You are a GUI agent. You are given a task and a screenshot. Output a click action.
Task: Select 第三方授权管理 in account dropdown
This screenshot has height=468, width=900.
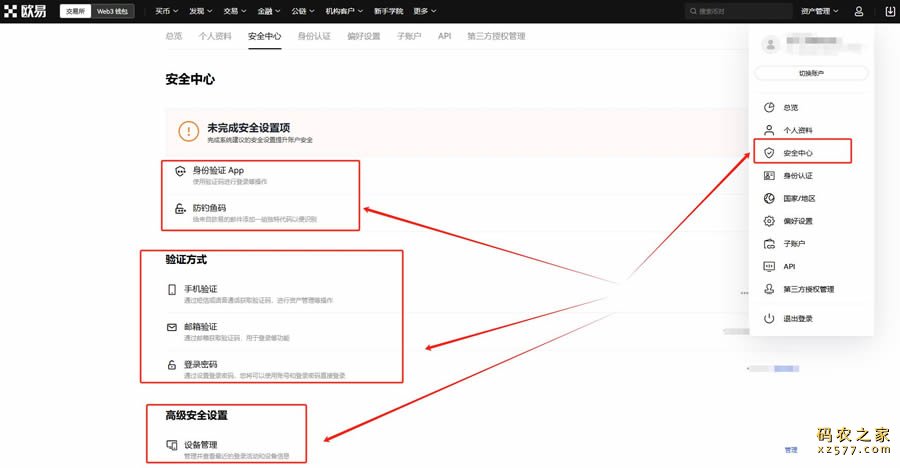(x=809, y=289)
